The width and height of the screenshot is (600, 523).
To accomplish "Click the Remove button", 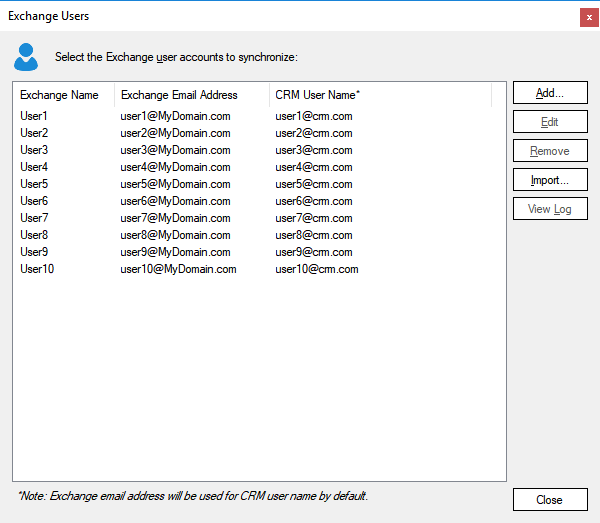I will click(x=549, y=151).
